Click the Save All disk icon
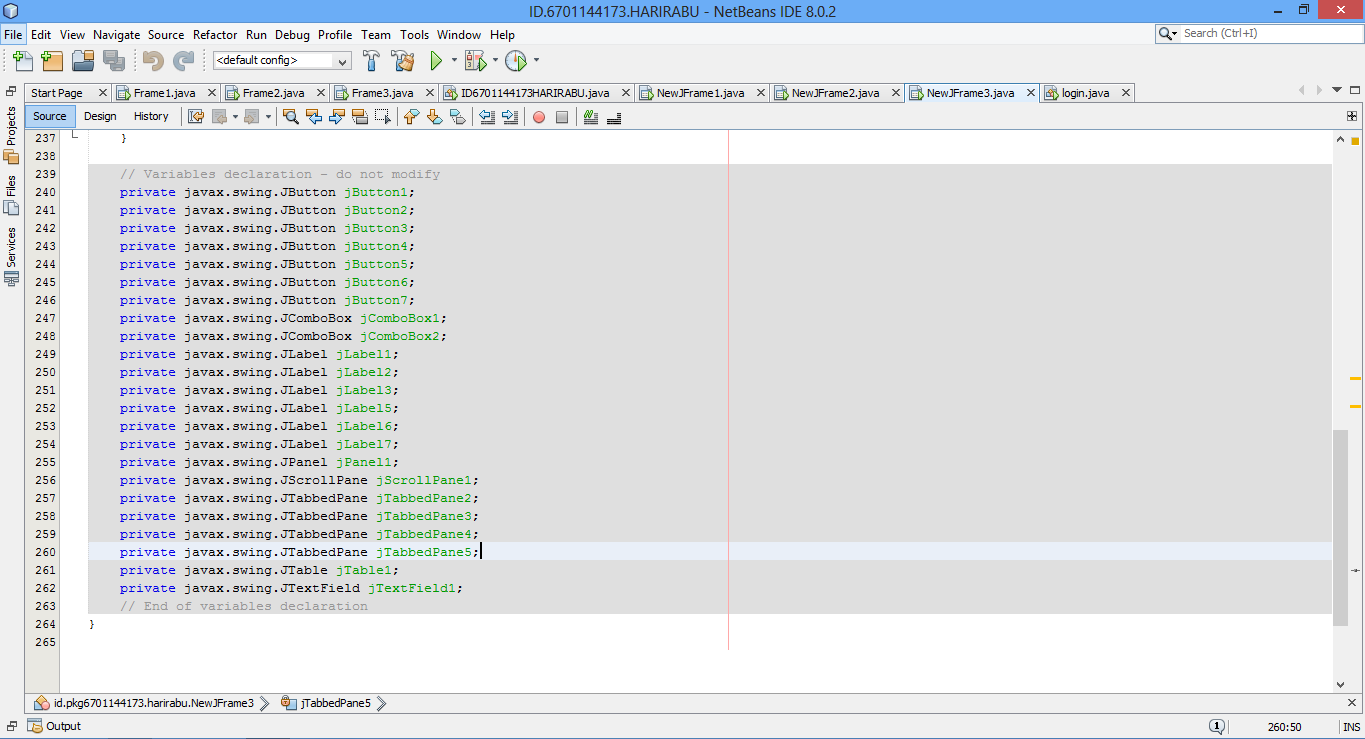 [112, 61]
